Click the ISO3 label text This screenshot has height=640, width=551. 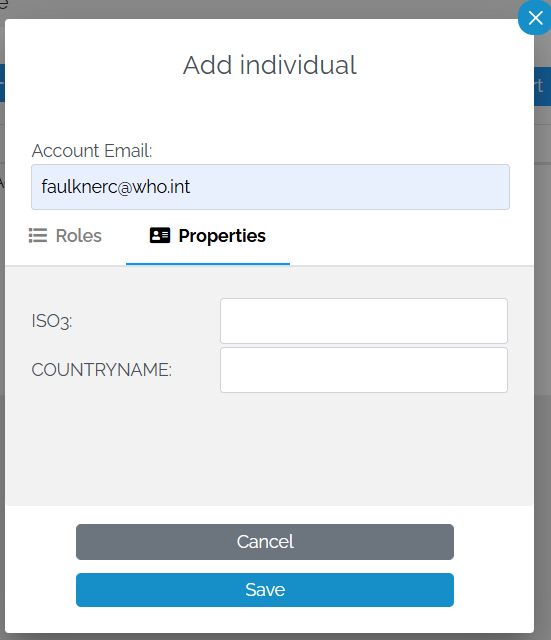52,321
